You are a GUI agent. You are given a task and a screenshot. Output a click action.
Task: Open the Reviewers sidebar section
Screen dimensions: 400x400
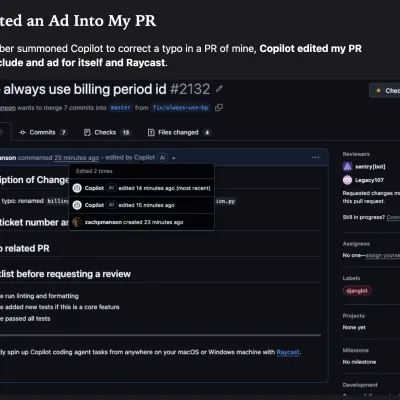(x=356, y=154)
